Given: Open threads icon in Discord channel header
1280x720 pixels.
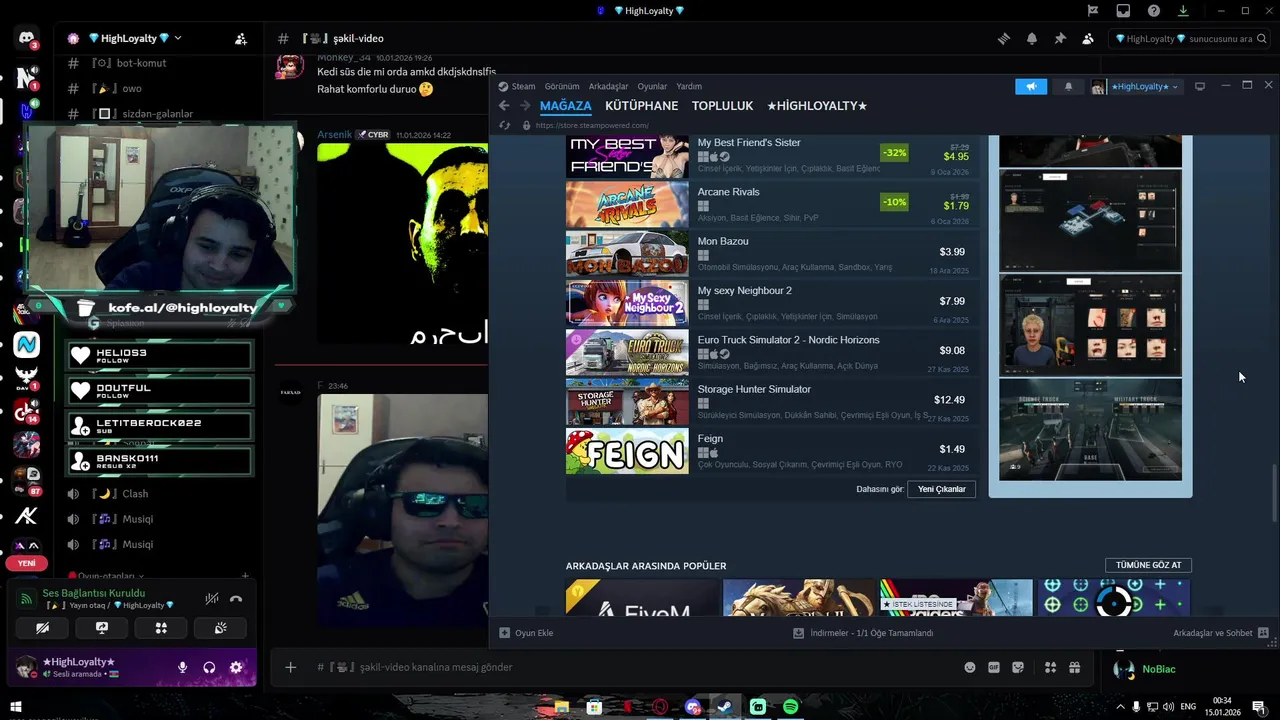Looking at the screenshot, I should pyautogui.click(x=1004, y=39).
